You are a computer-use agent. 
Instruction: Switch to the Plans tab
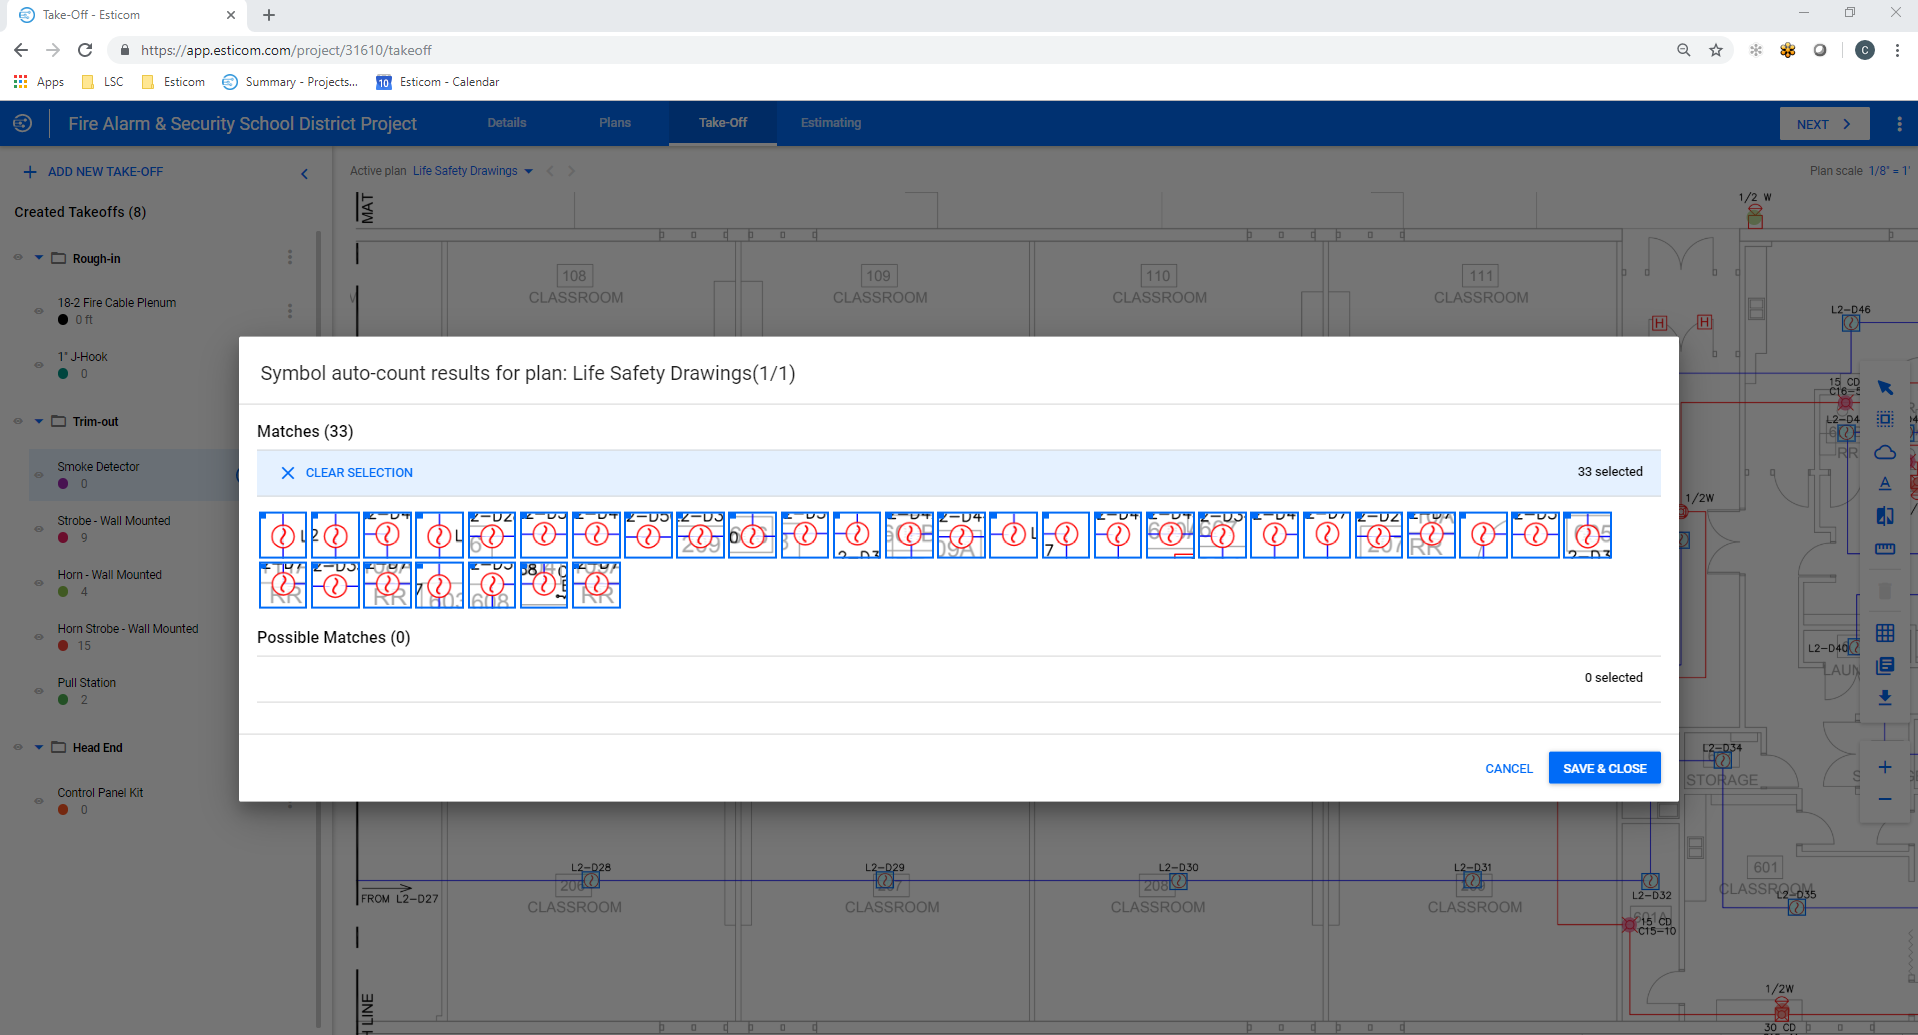[x=615, y=123]
